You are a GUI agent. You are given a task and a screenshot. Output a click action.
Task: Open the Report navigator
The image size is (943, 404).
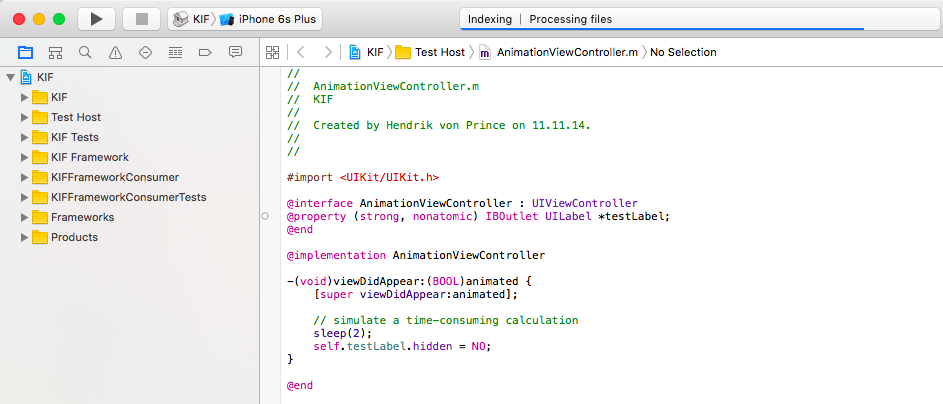(235, 52)
